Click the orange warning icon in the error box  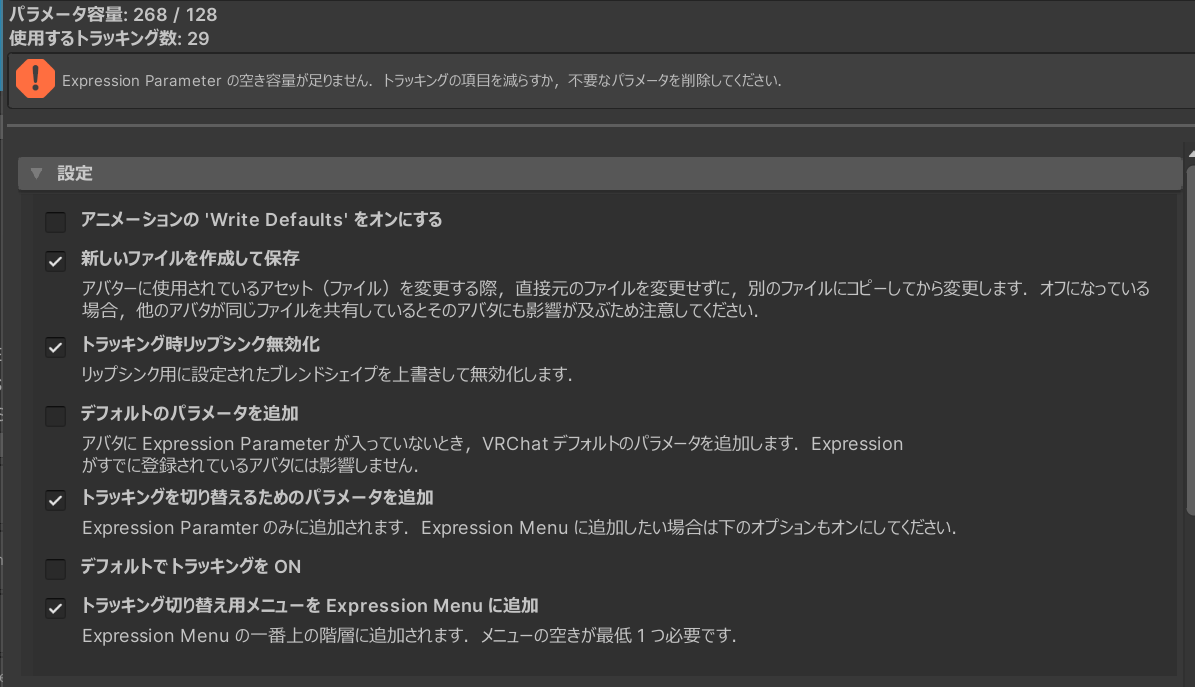pos(35,79)
